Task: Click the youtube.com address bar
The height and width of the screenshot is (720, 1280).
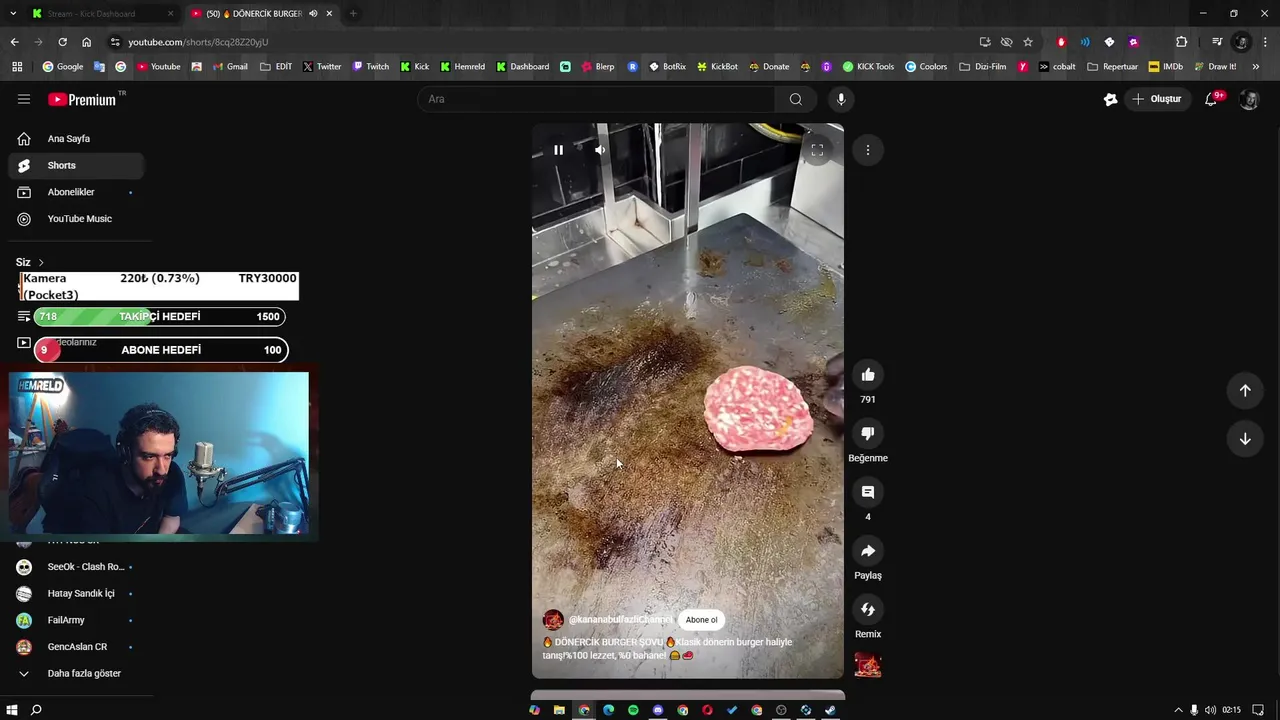Action: (540, 42)
